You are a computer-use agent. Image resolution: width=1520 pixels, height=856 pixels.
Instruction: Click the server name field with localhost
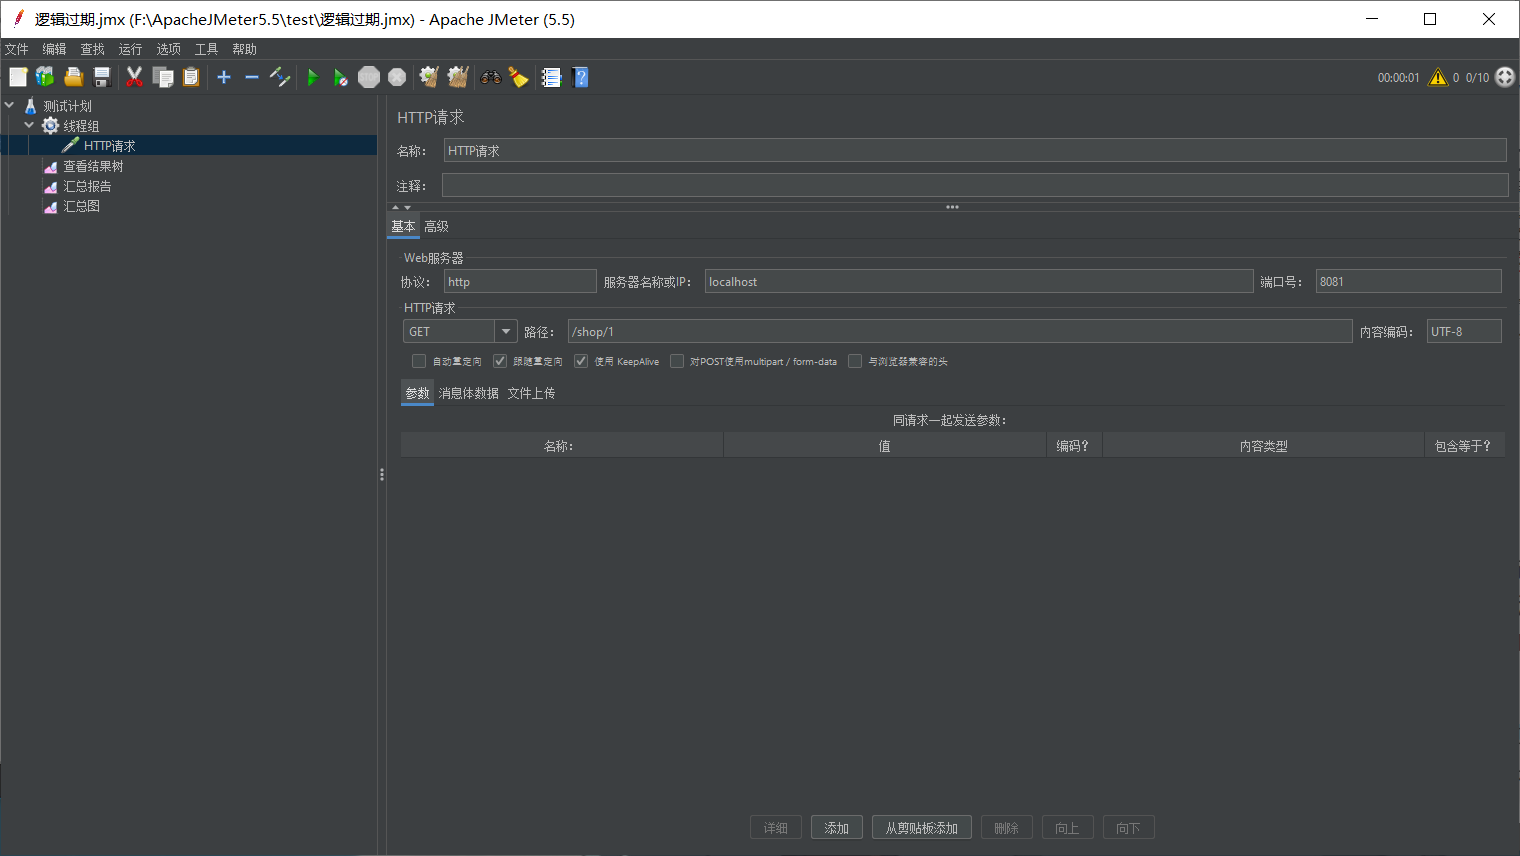(x=979, y=281)
